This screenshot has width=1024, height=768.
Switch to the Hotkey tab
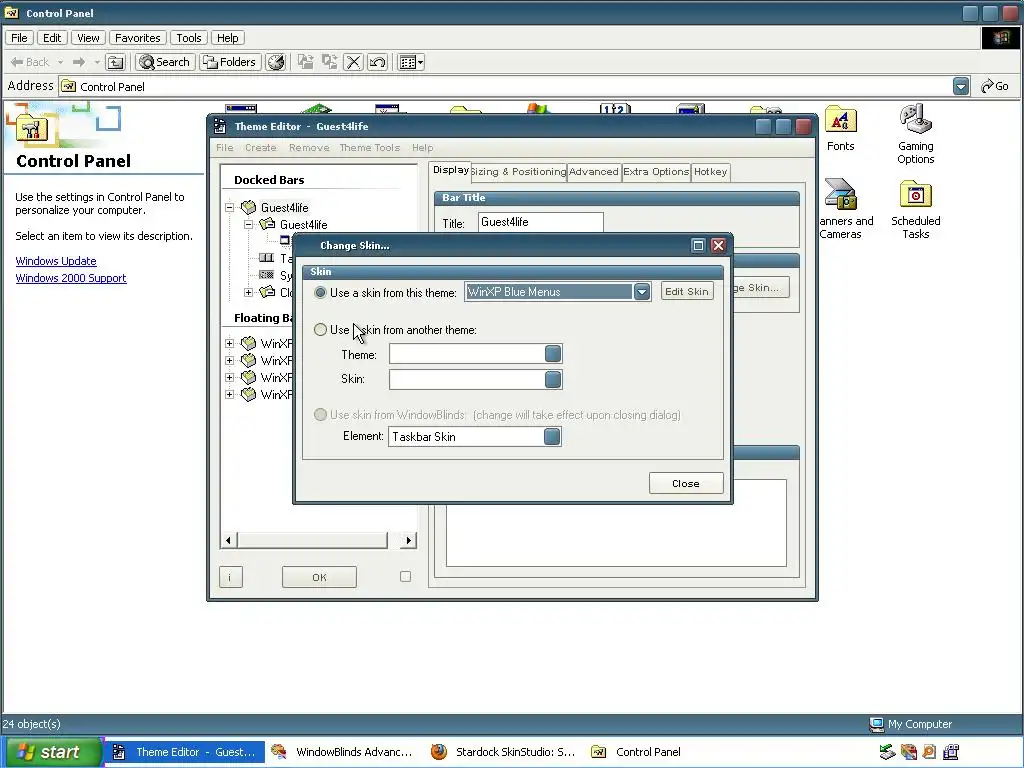click(x=711, y=172)
